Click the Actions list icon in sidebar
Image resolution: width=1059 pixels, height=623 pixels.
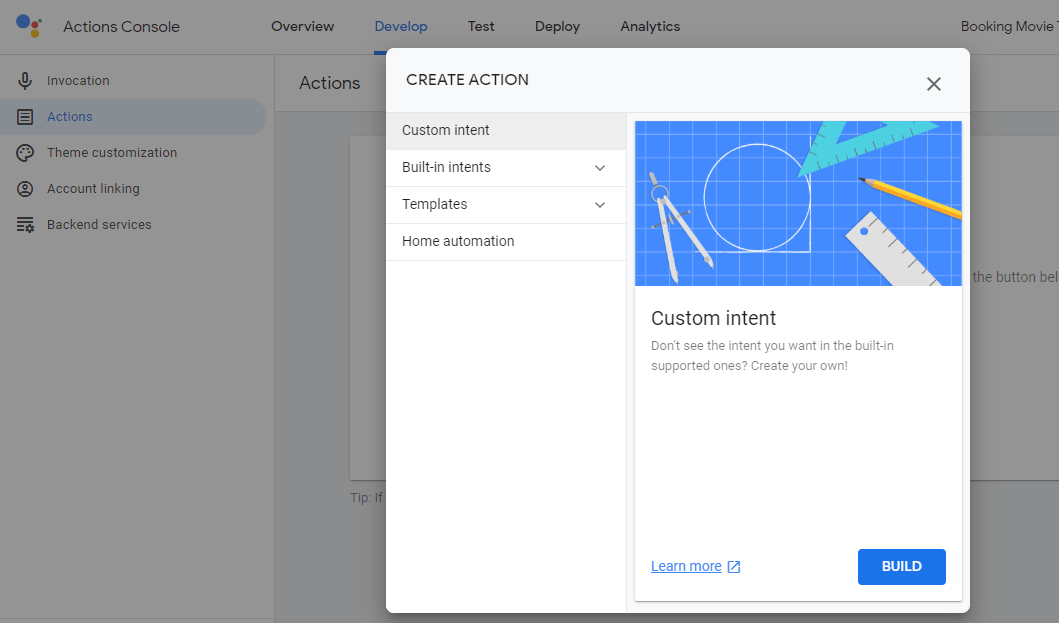[x=25, y=117]
